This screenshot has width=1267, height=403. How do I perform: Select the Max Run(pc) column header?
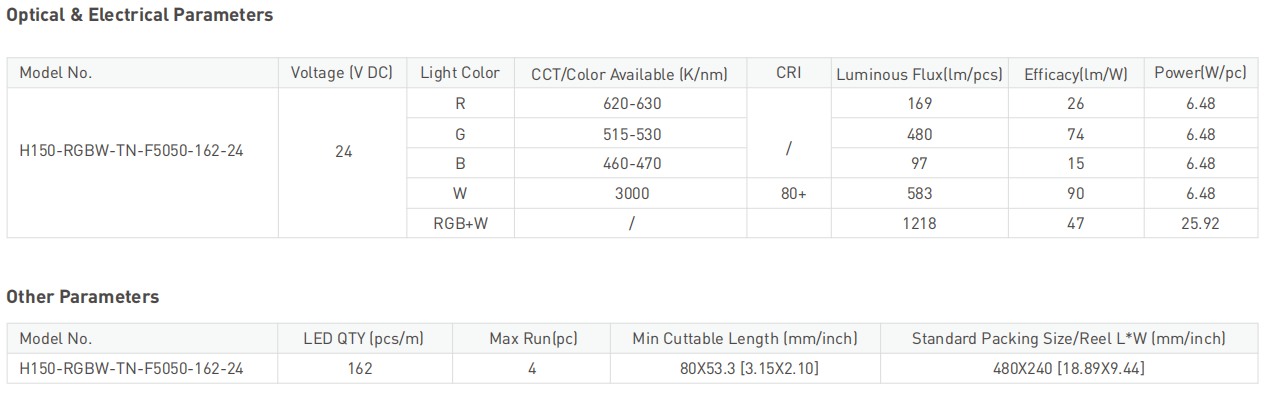click(x=534, y=339)
